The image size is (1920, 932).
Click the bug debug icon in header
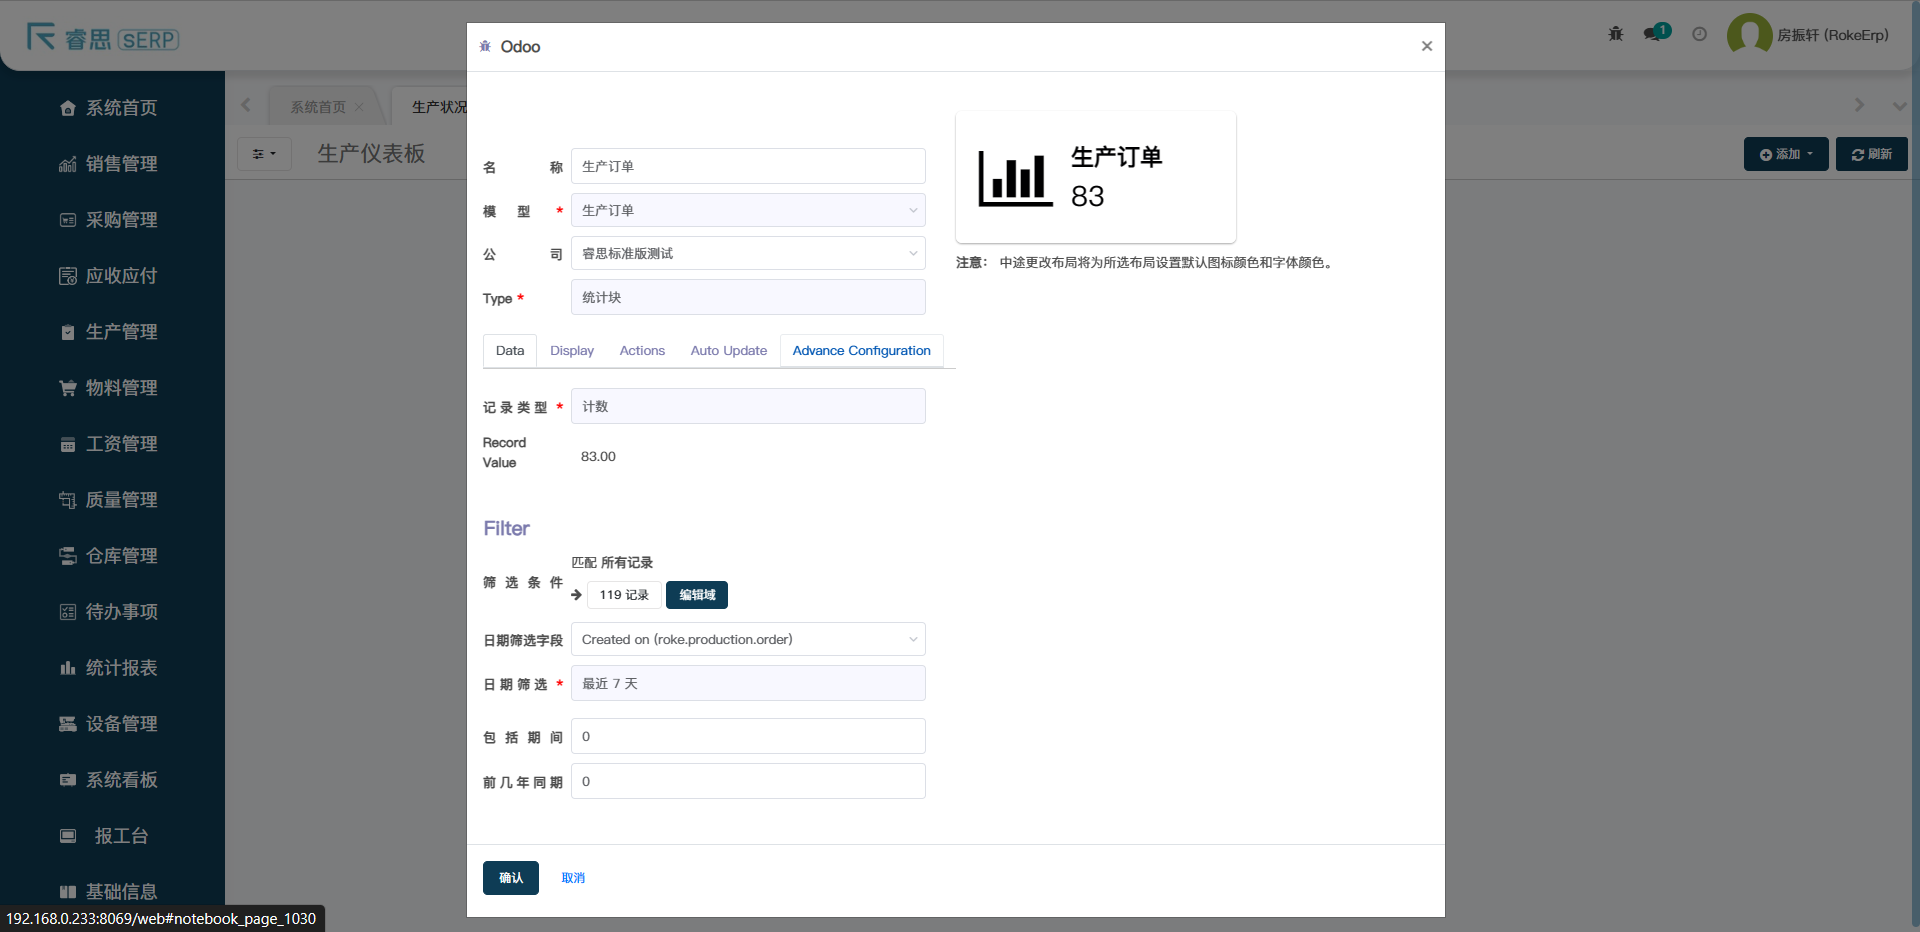point(1615,34)
